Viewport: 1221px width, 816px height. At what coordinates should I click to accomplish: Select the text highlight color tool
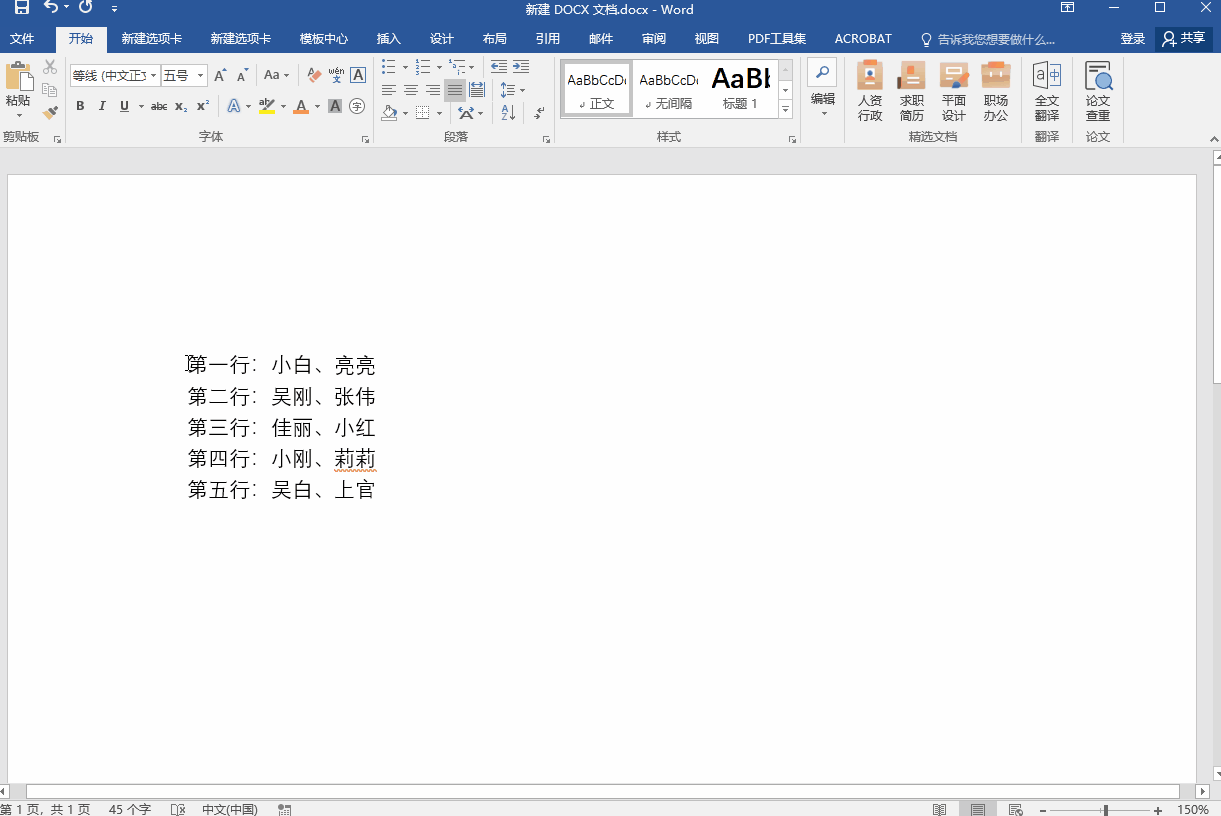pos(267,106)
